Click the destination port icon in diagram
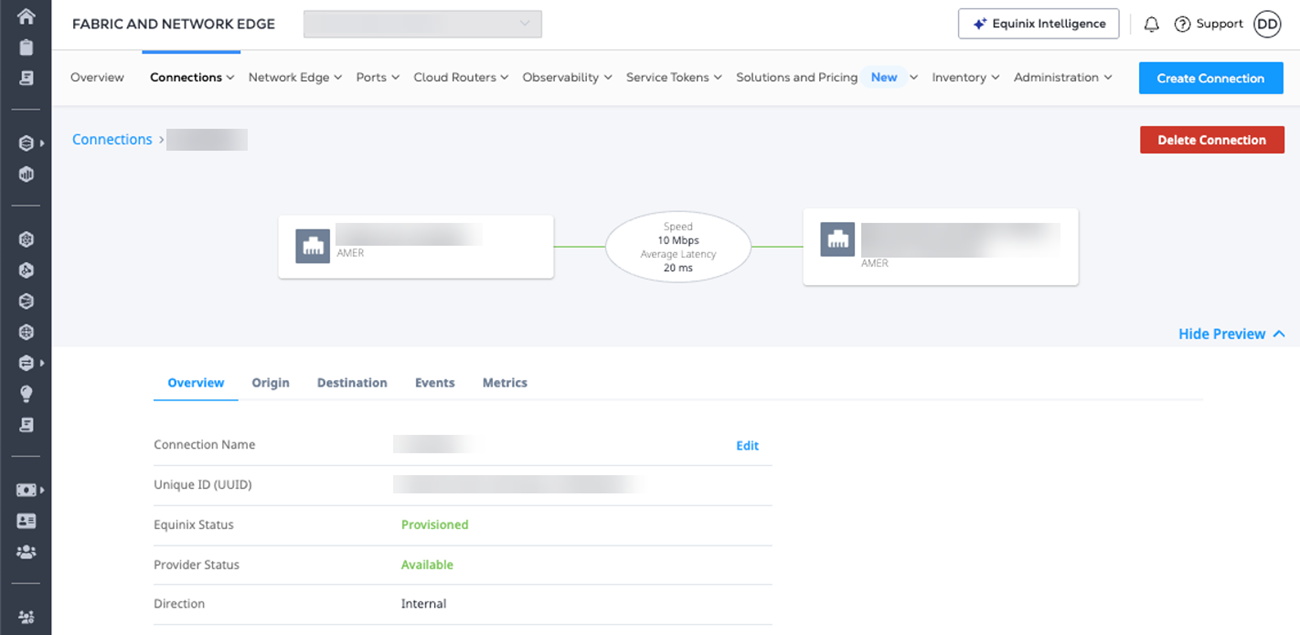 pyautogui.click(x=838, y=240)
